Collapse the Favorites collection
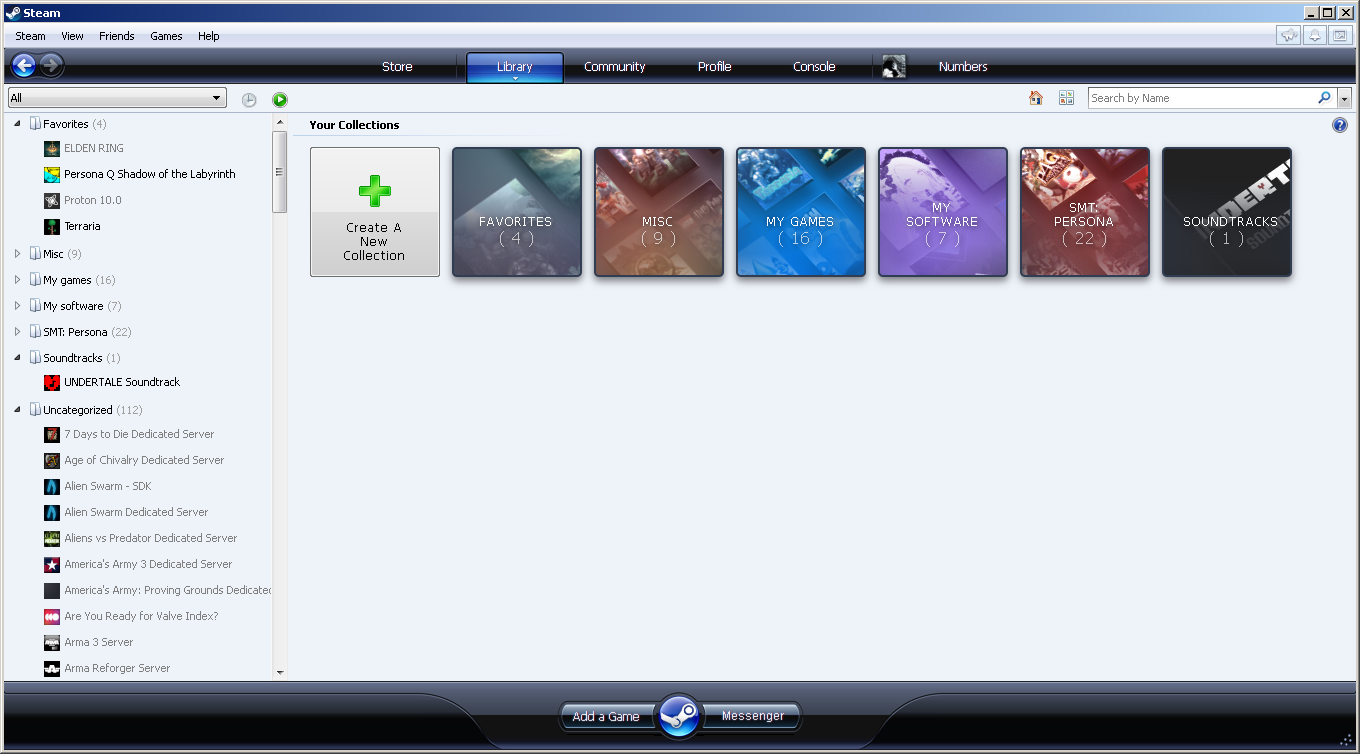 pyautogui.click(x=18, y=124)
